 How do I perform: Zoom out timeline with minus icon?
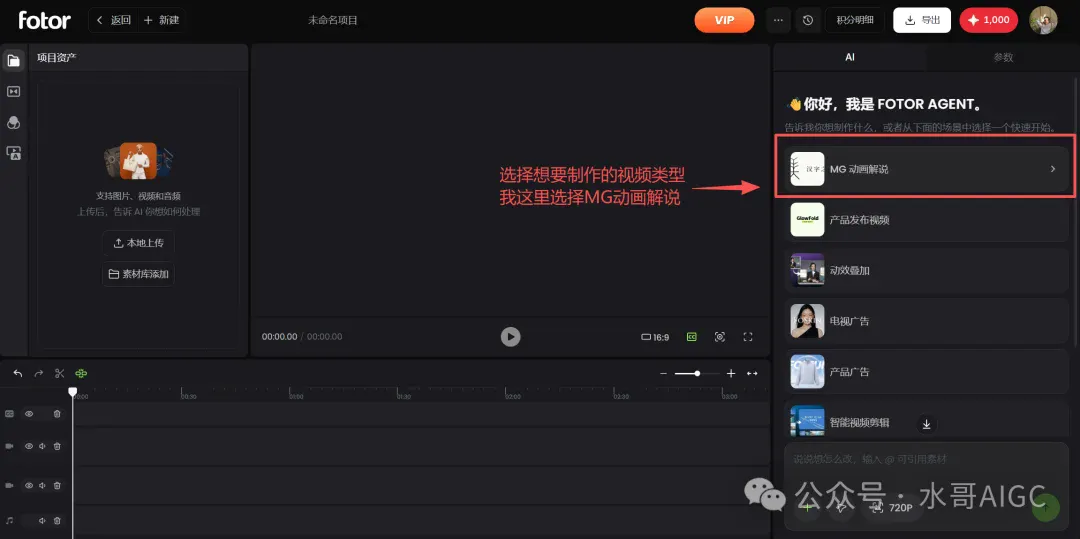tap(663, 373)
